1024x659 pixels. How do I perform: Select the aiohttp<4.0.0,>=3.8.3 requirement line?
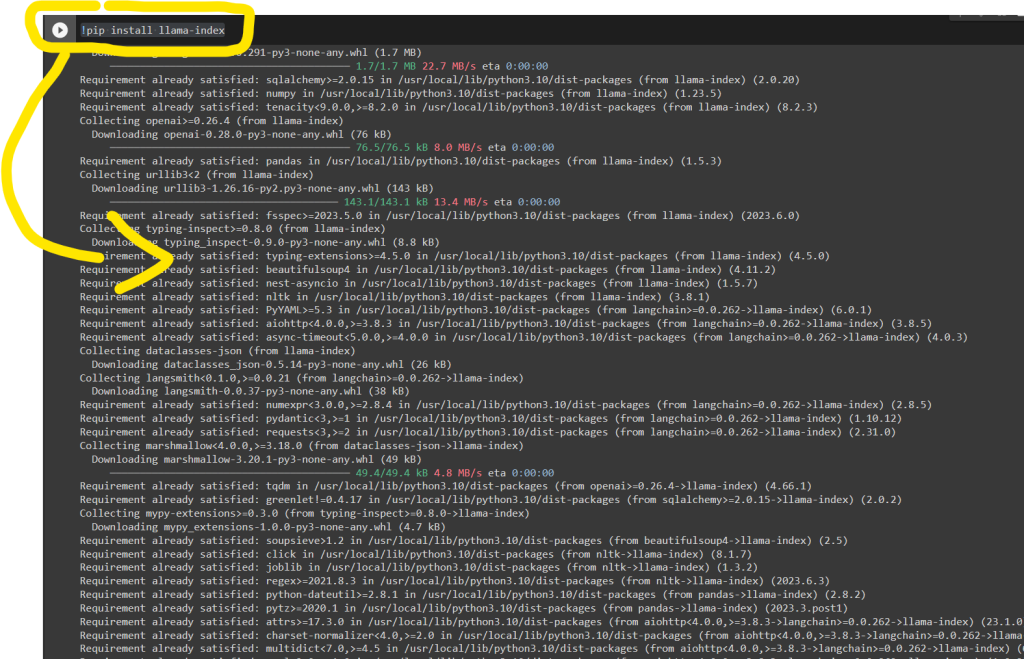[505, 324]
